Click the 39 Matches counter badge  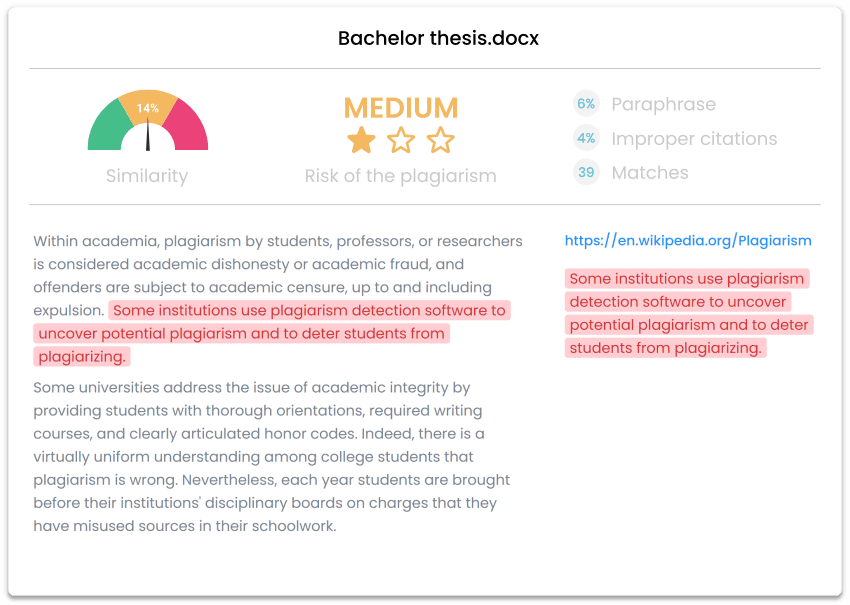586,172
